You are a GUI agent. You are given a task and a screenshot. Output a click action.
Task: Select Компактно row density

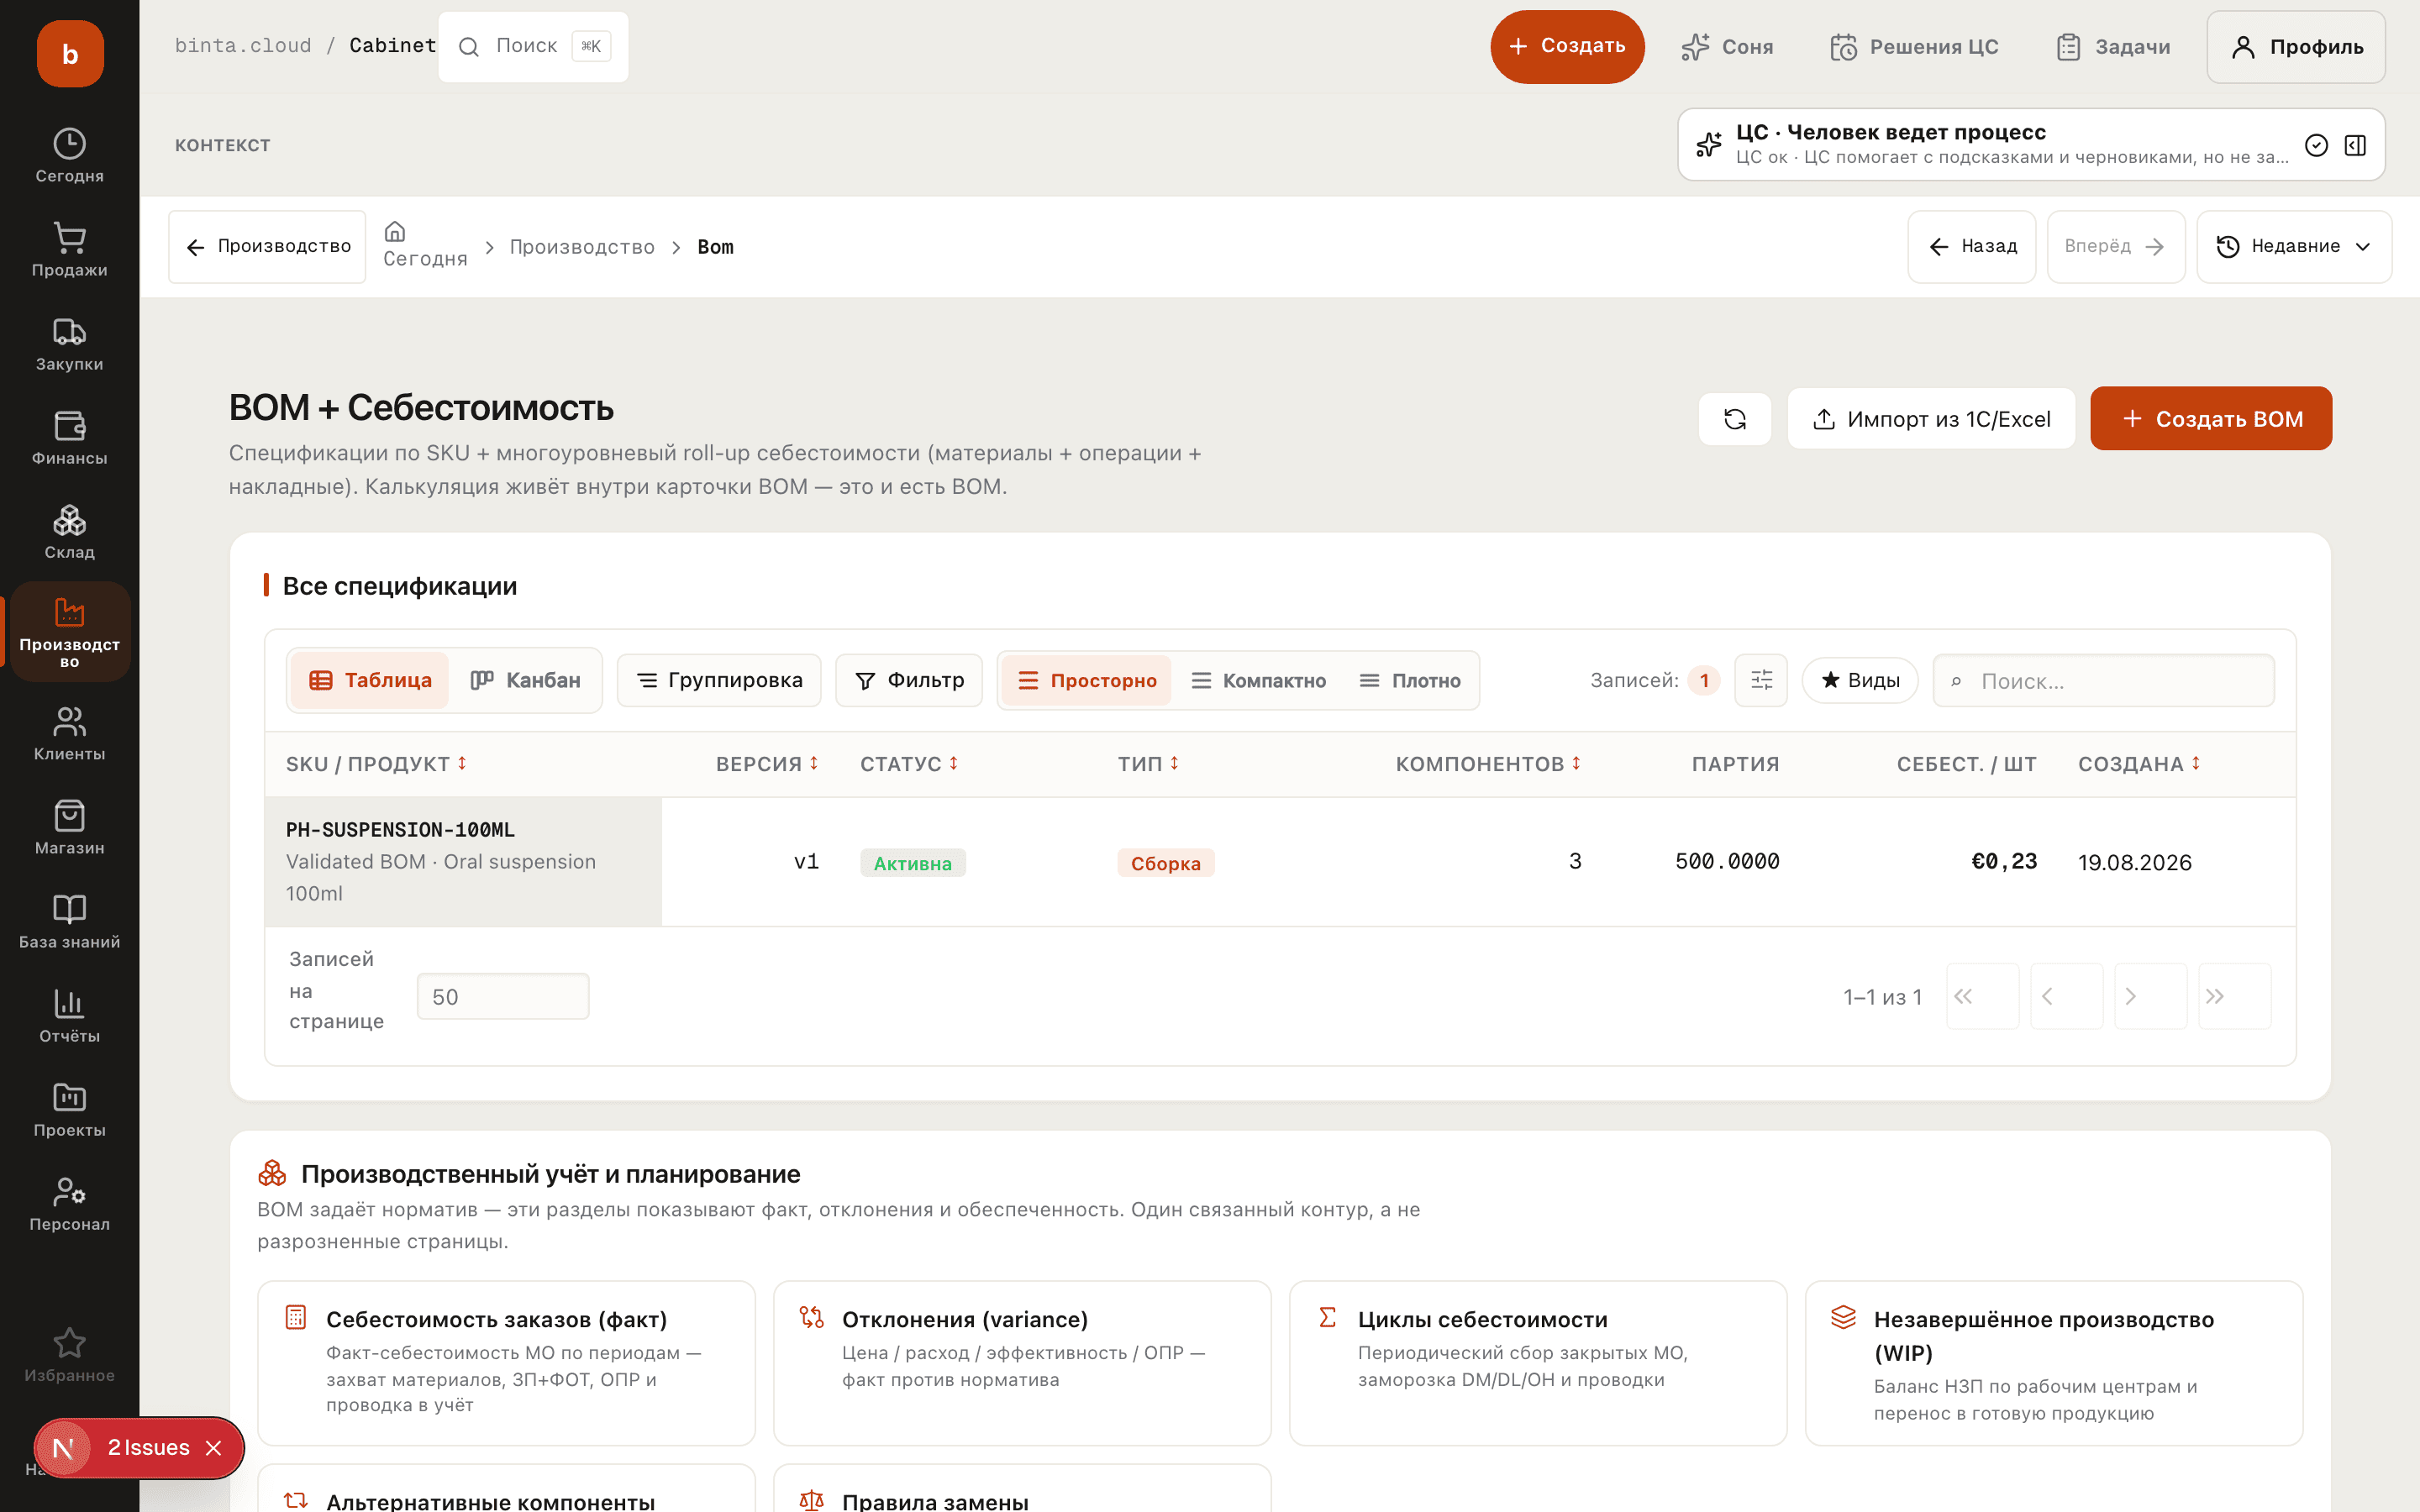(1258, 680)
